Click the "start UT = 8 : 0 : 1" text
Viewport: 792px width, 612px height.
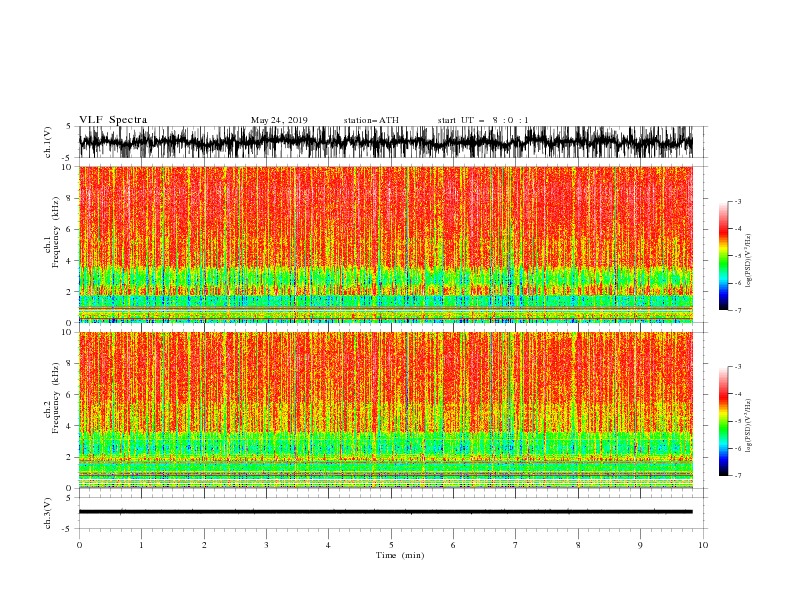click(483, 120)
